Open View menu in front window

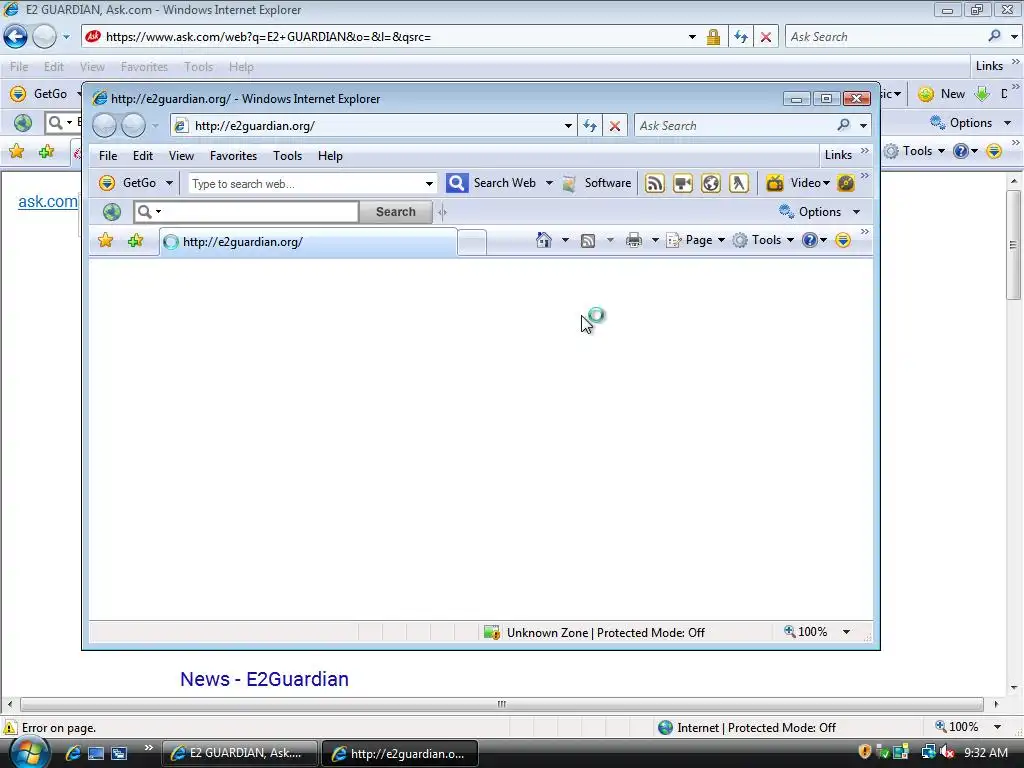click(x=181, y=155)
